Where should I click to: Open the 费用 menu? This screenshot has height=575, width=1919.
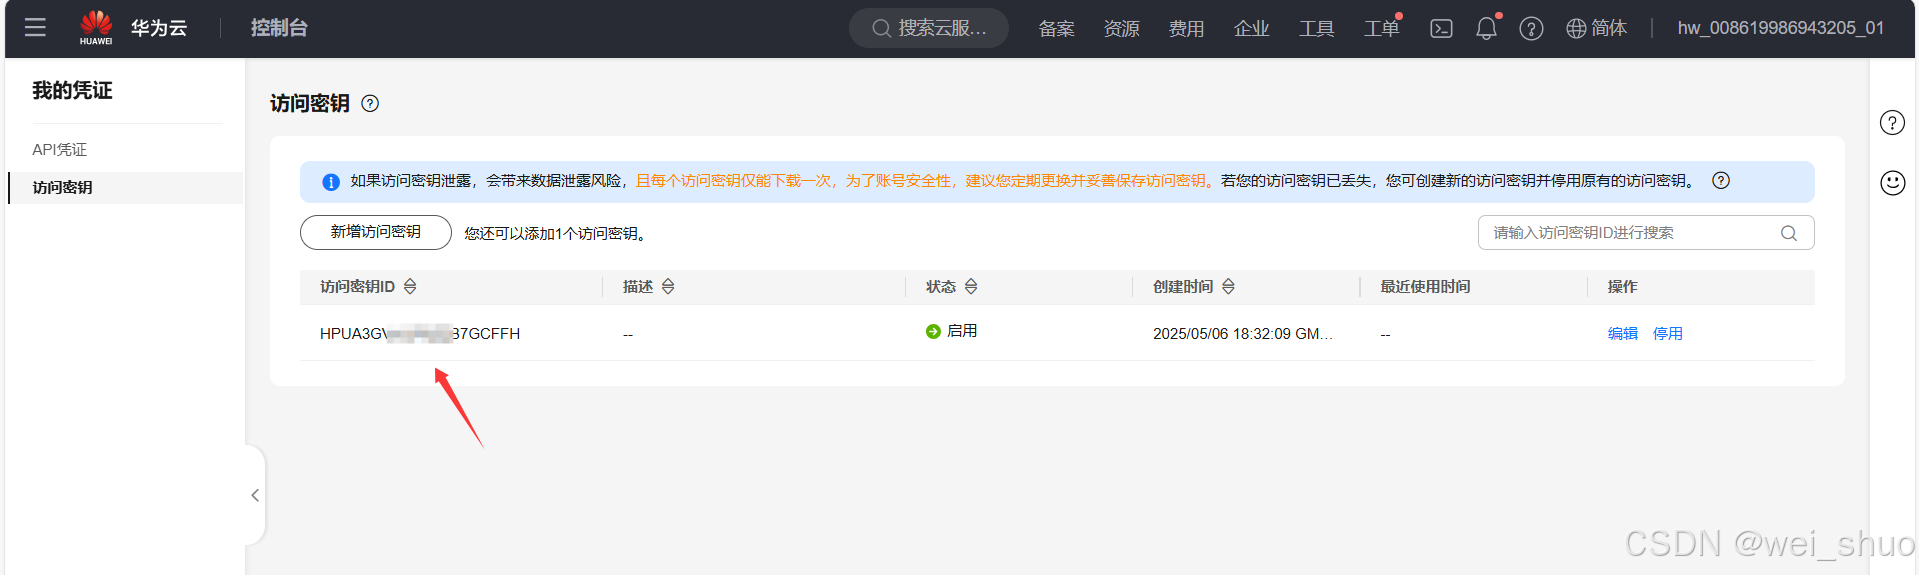1186,28
